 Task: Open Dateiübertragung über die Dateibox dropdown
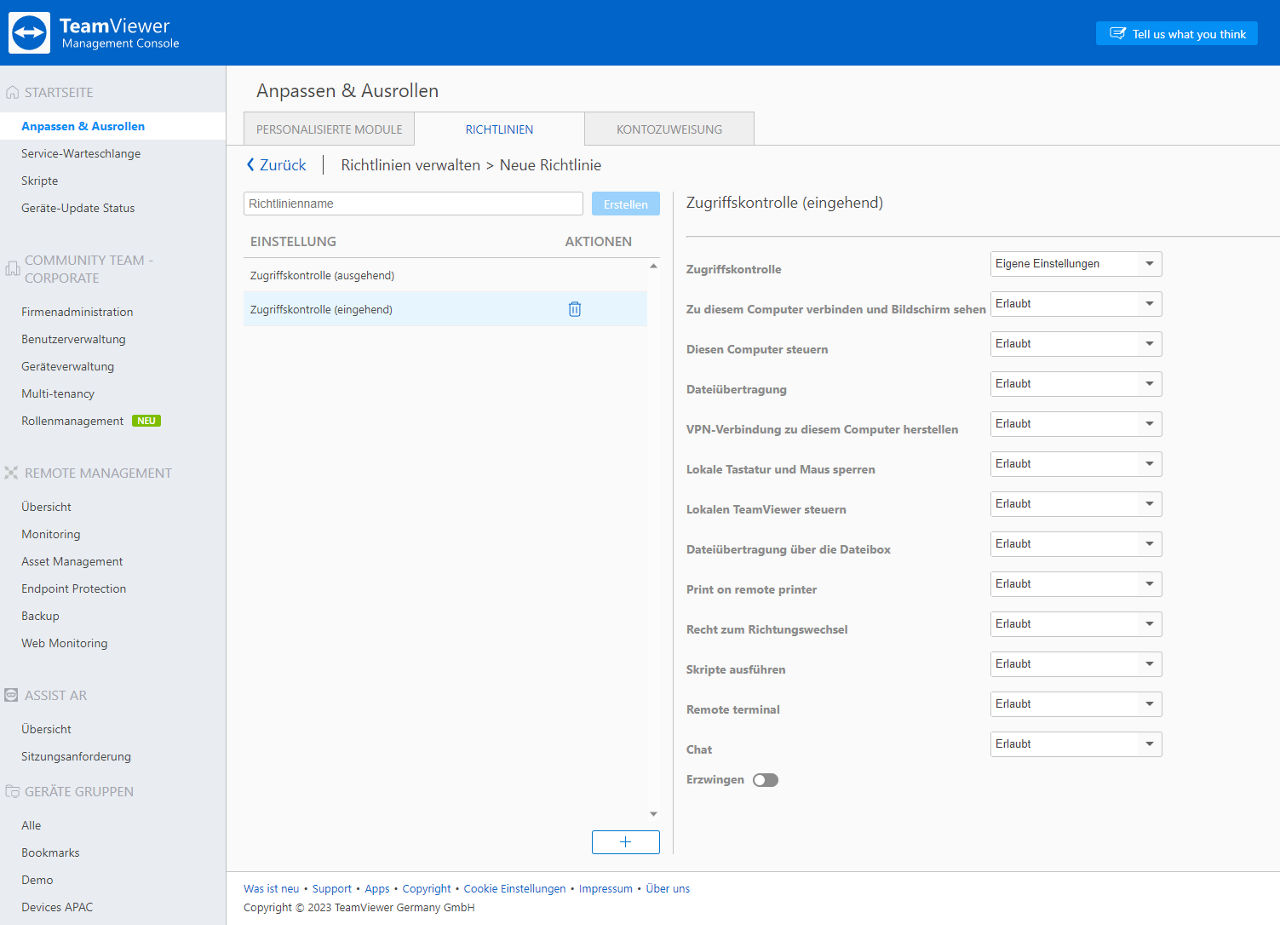click(1076, 544)
